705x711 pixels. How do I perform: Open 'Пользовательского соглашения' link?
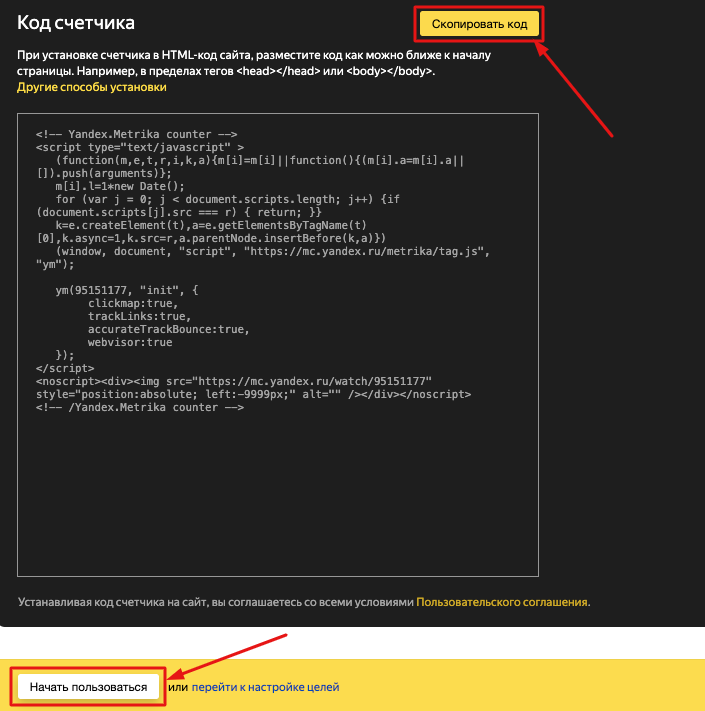pyautogui.click(x=501, y=602)
